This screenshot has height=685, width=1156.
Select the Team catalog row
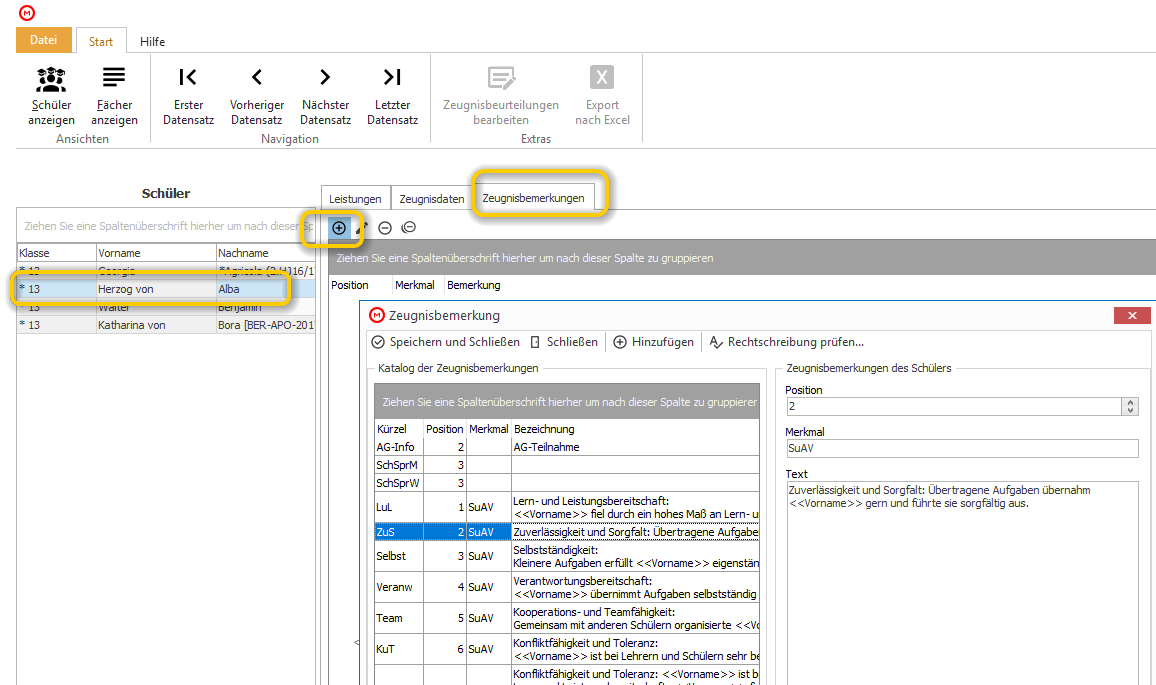point(567,618)
